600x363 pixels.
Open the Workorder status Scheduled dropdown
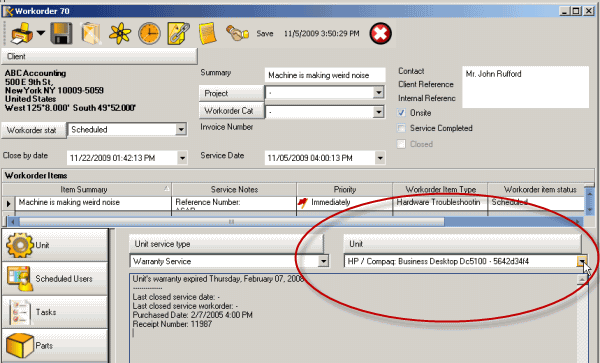click(x=181, y=129)
